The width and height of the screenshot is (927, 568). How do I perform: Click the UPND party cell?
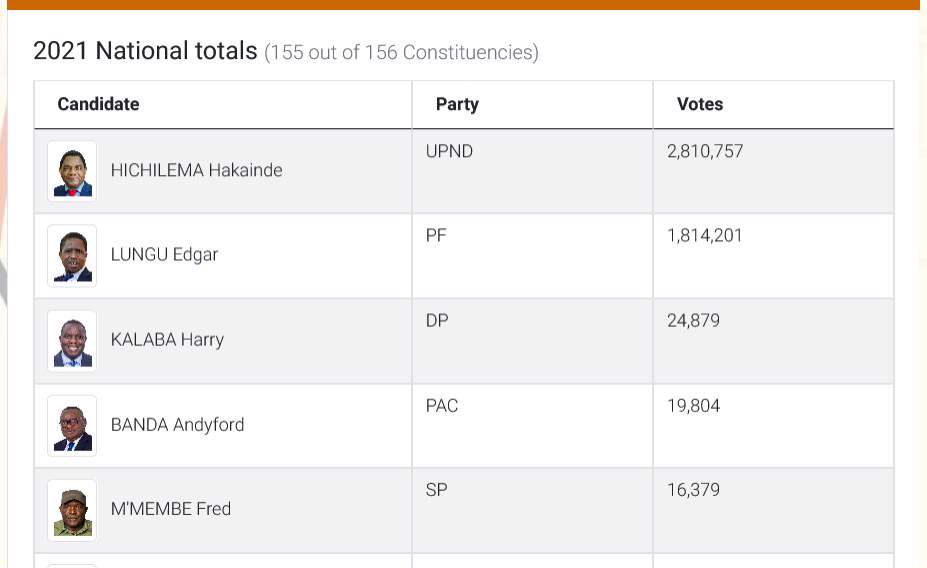449,151
